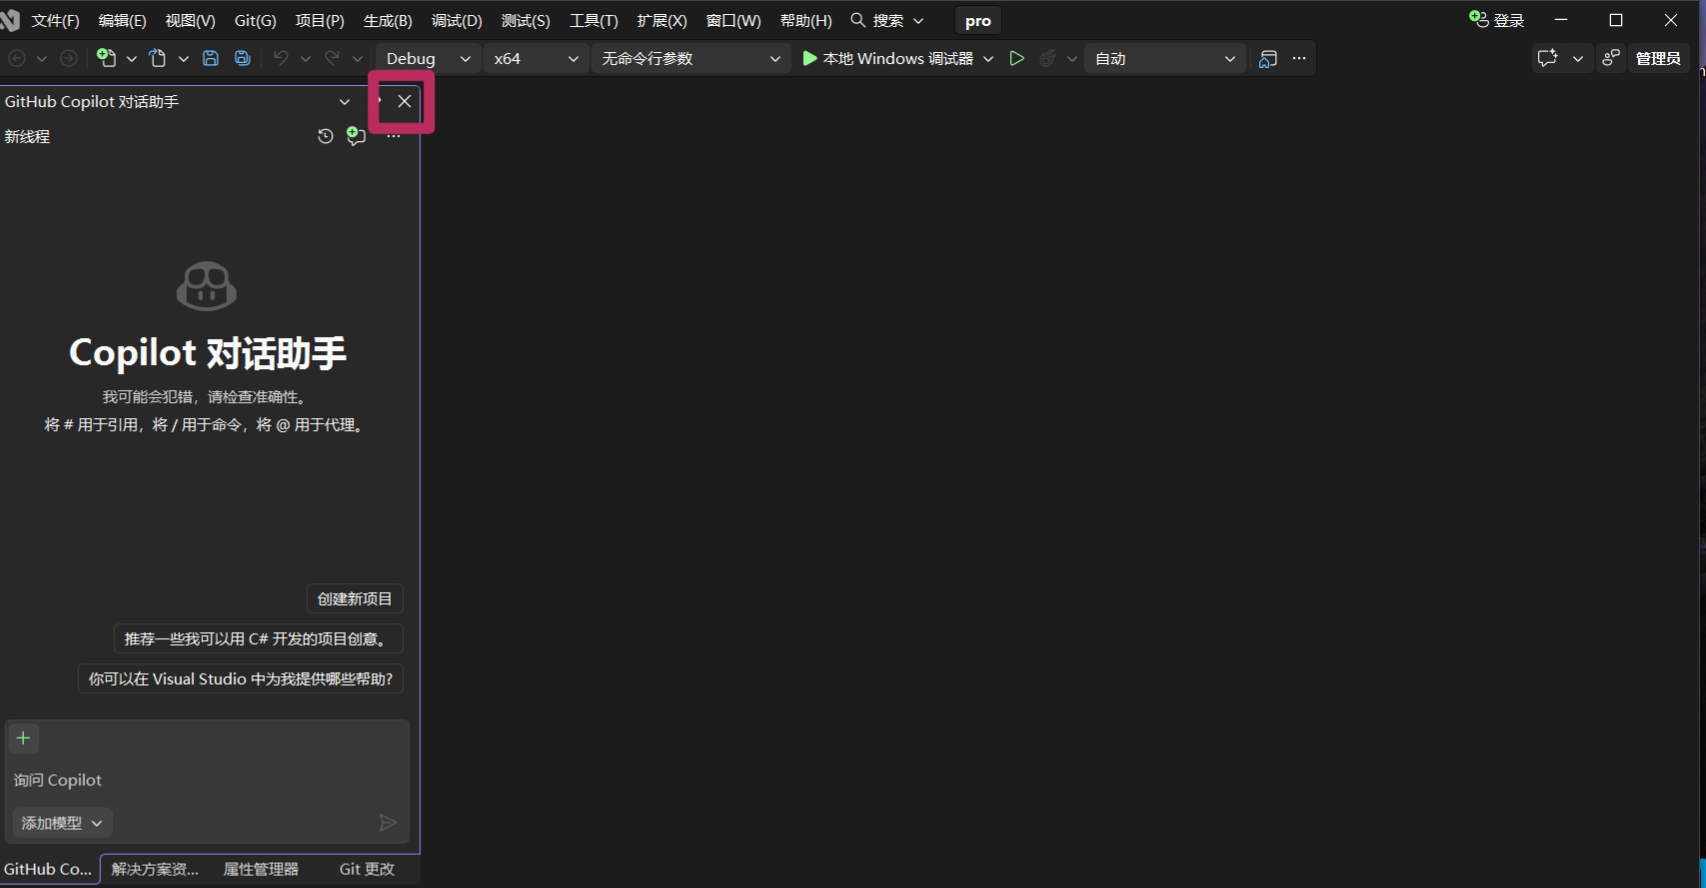Close the GitHub Copilot 对话助手 panel
Viewport: 1706px width, 888px height.
[404, 101]
